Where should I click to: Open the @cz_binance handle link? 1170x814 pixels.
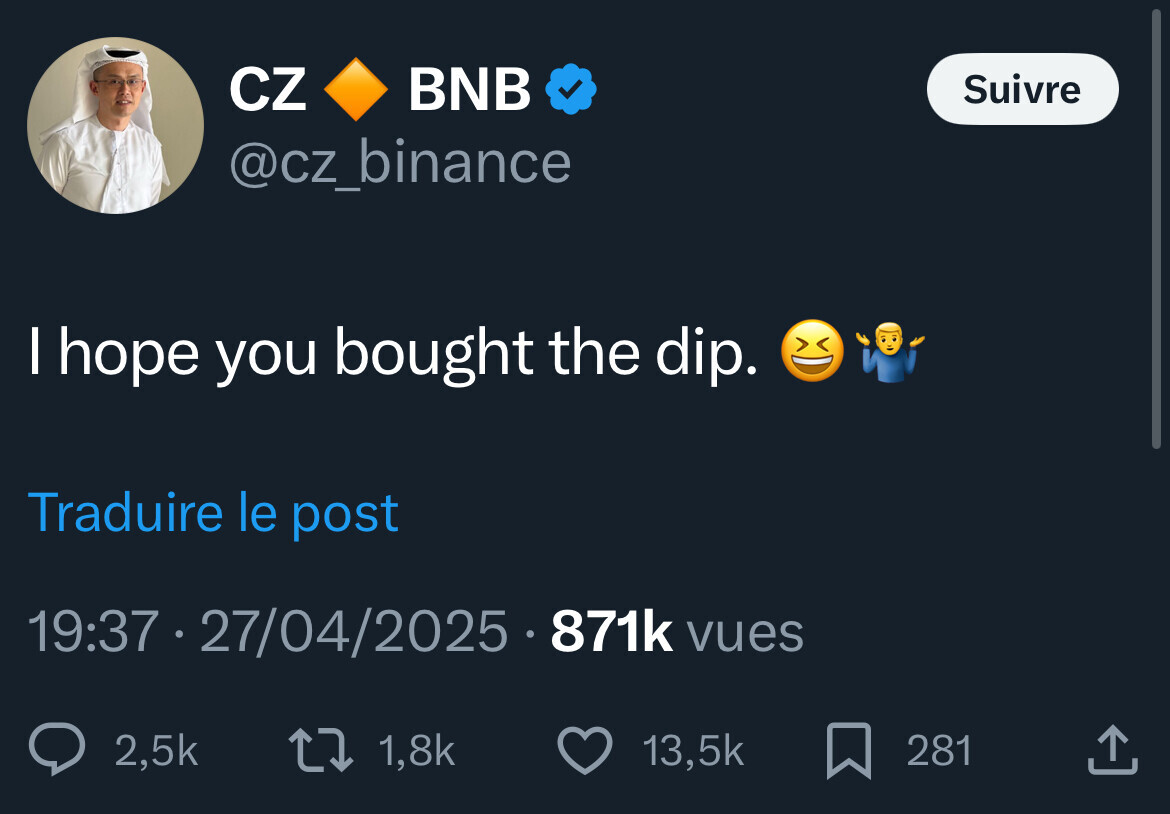click(400, 163)
